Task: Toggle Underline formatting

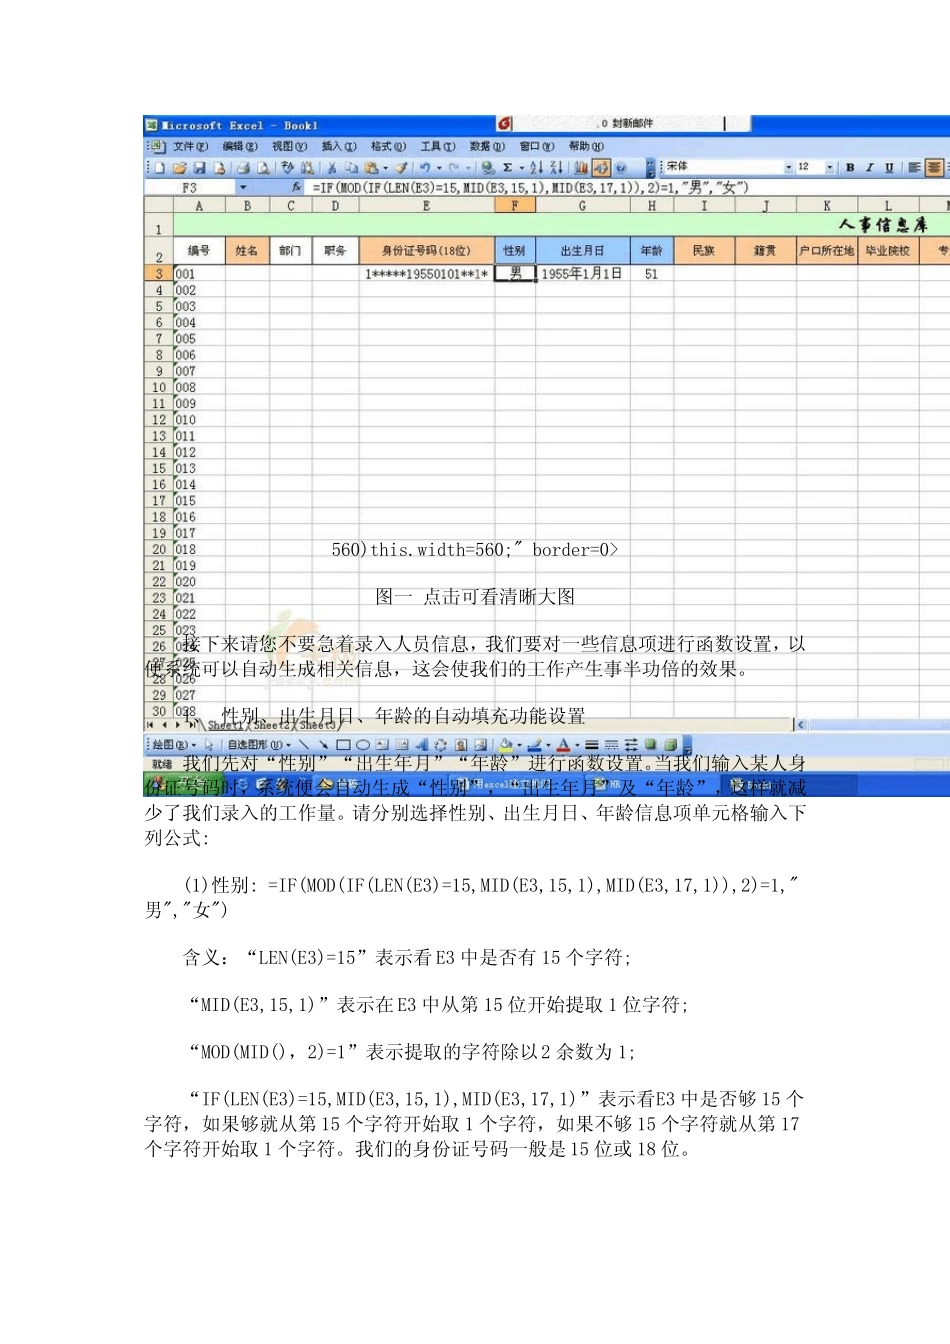Action: click(x=889, y=167)
